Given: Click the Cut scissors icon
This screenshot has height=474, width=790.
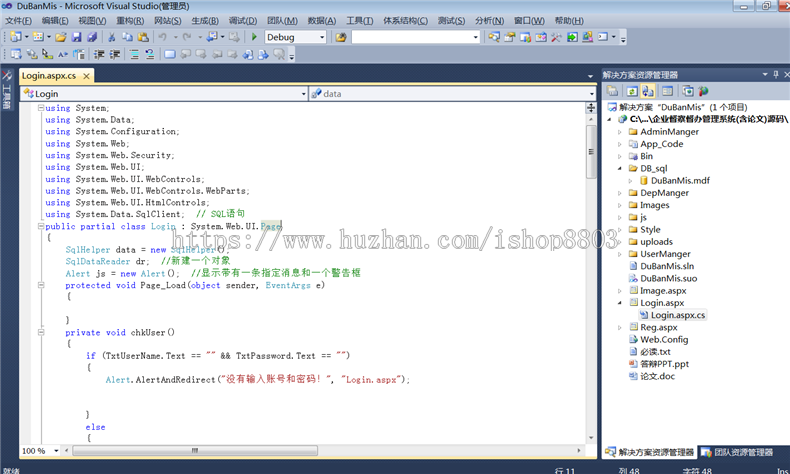Looking at the screenshot, I should point(112,37).
